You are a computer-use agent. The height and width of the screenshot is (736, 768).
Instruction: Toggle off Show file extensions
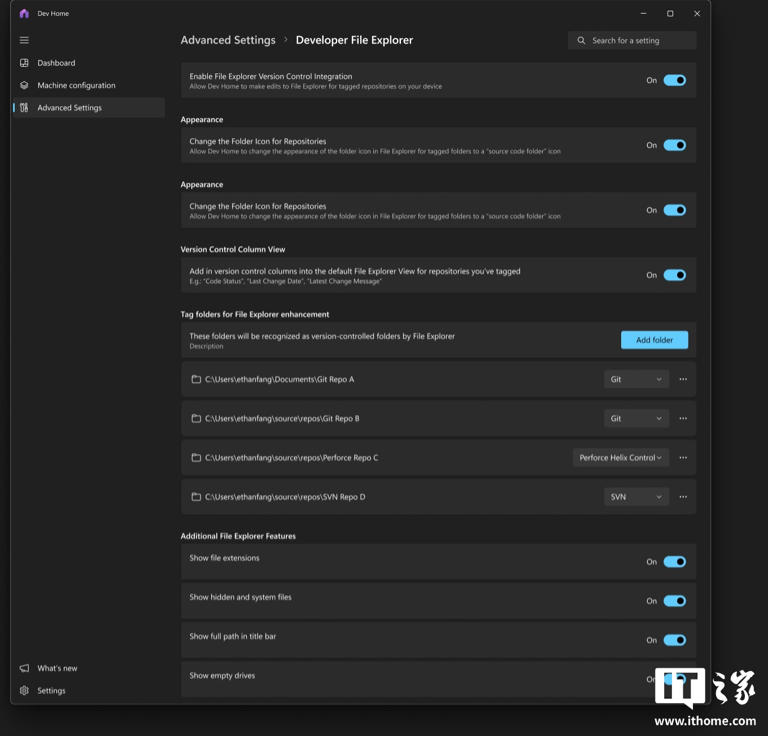(675, 562)
